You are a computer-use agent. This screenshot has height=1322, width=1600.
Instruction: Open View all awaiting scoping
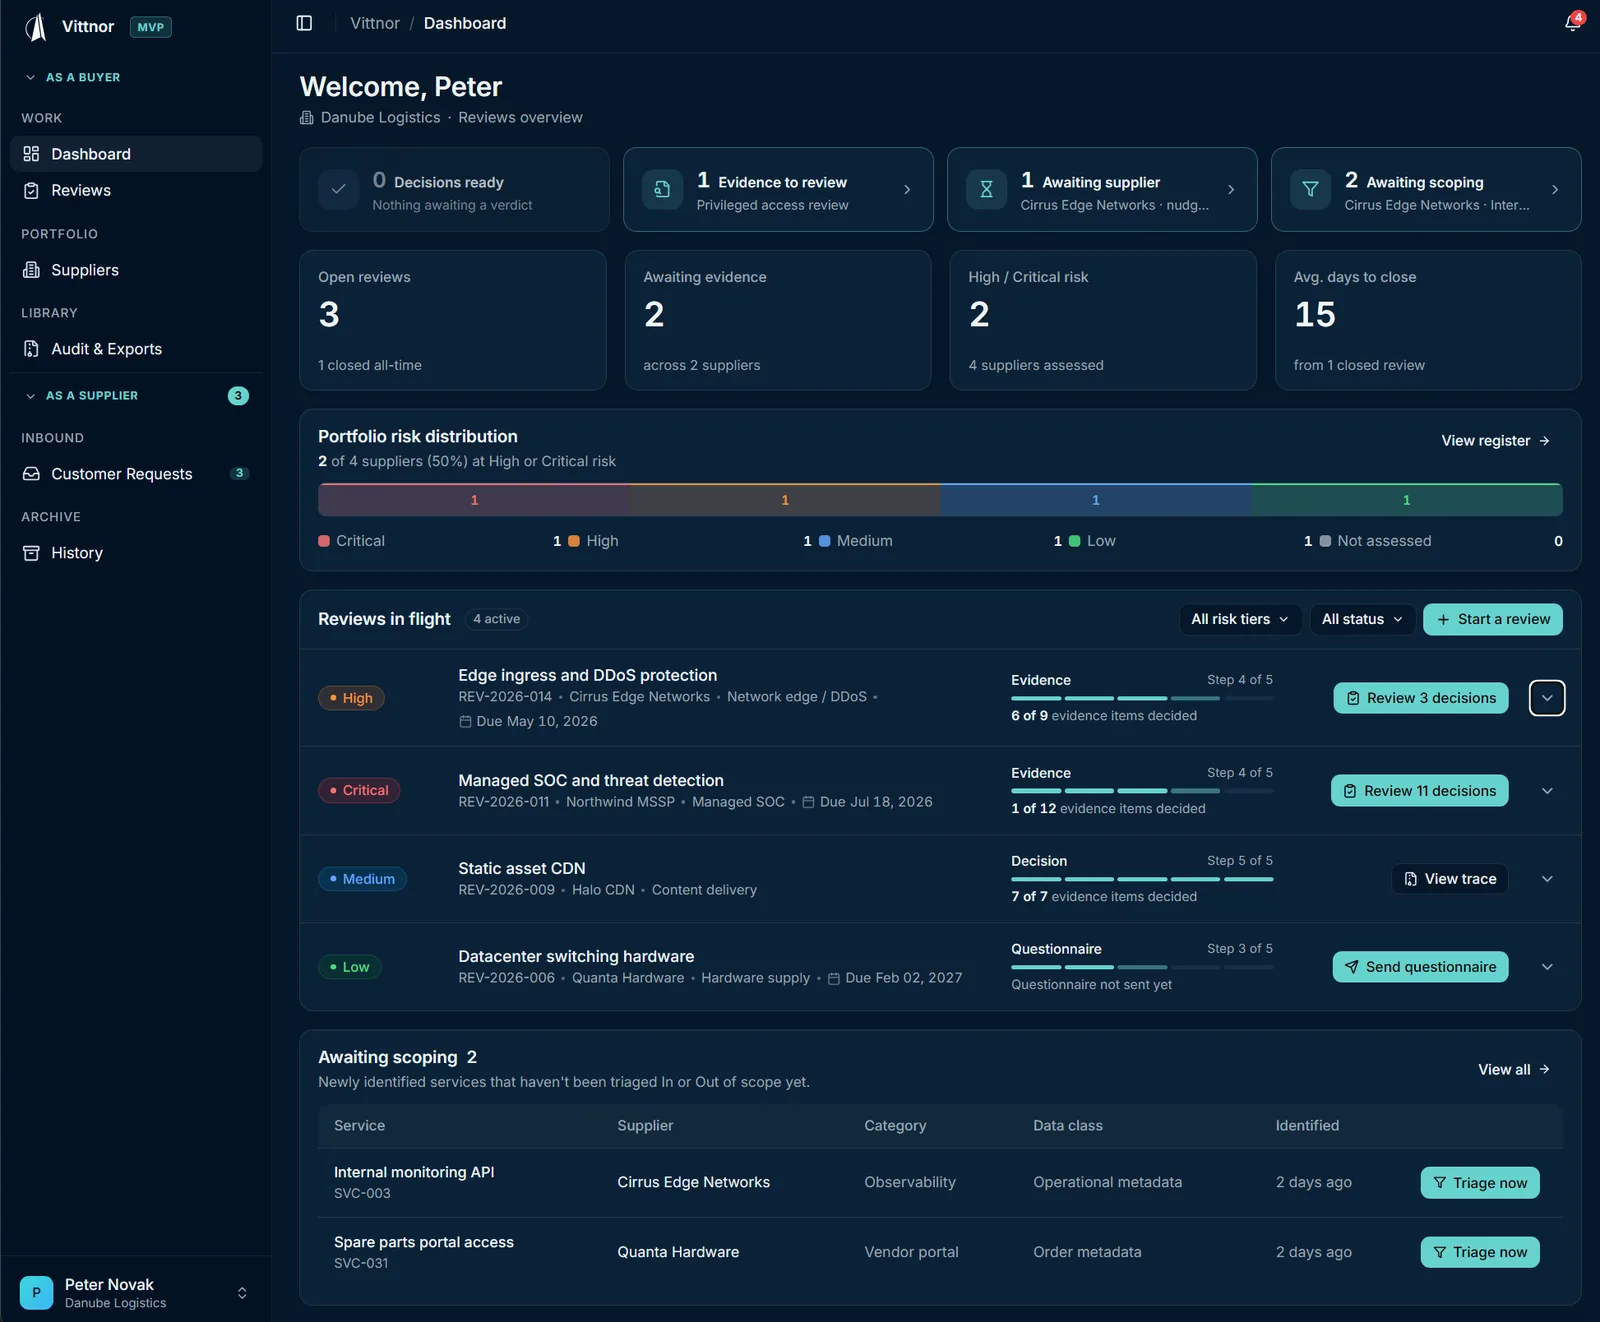1514,1070
